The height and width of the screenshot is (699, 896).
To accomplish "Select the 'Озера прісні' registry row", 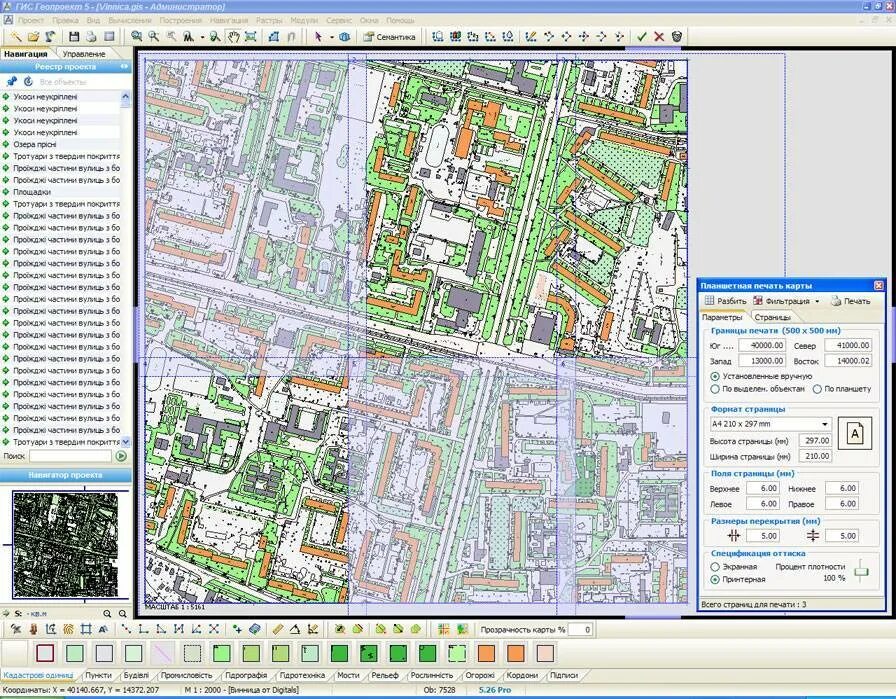I will coord(60,144).
